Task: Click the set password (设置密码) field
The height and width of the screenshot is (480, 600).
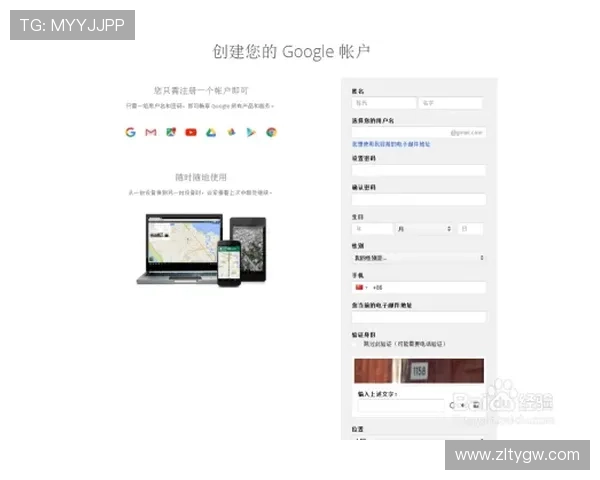Action: (x=419, y=170)
